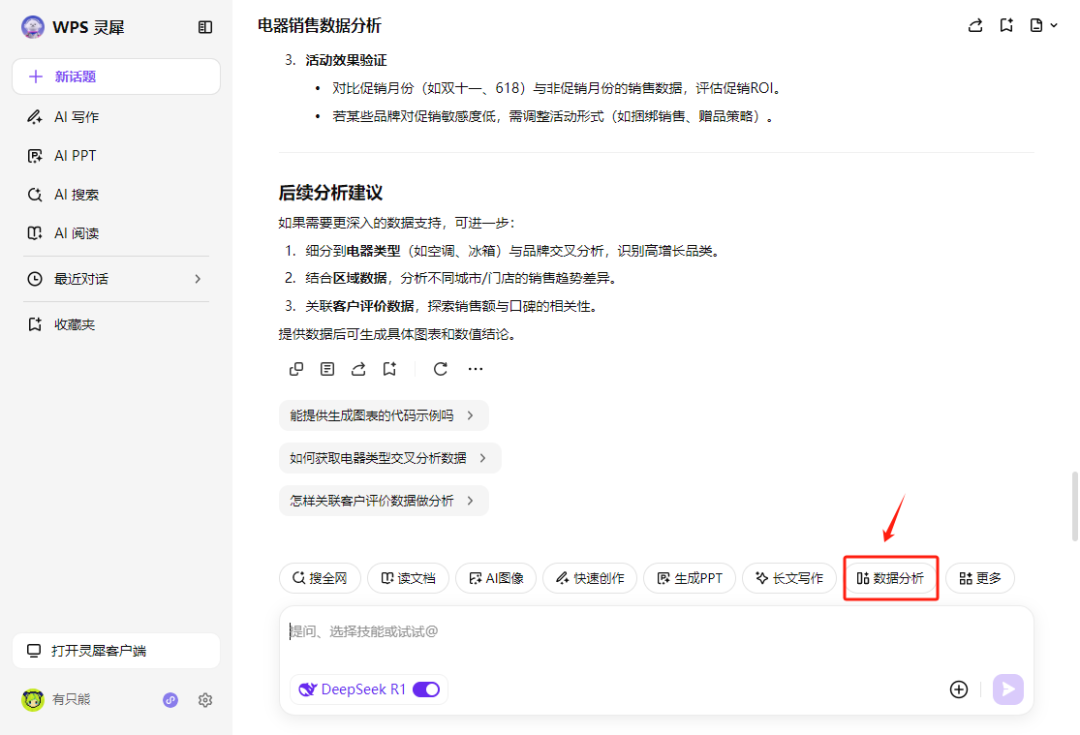Bookmark conversation icon at top right
This screenshot has width=1080, height=735.
1006,26
